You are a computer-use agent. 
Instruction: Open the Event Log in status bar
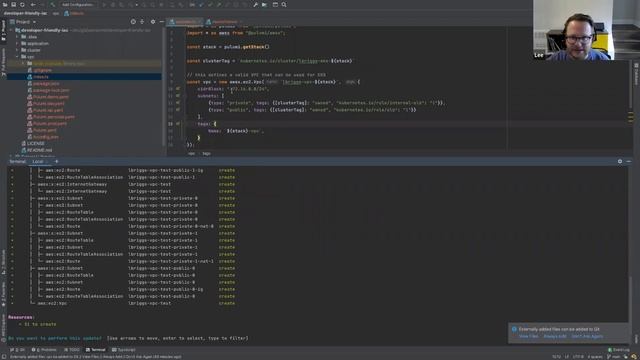(x=619, y=350)
